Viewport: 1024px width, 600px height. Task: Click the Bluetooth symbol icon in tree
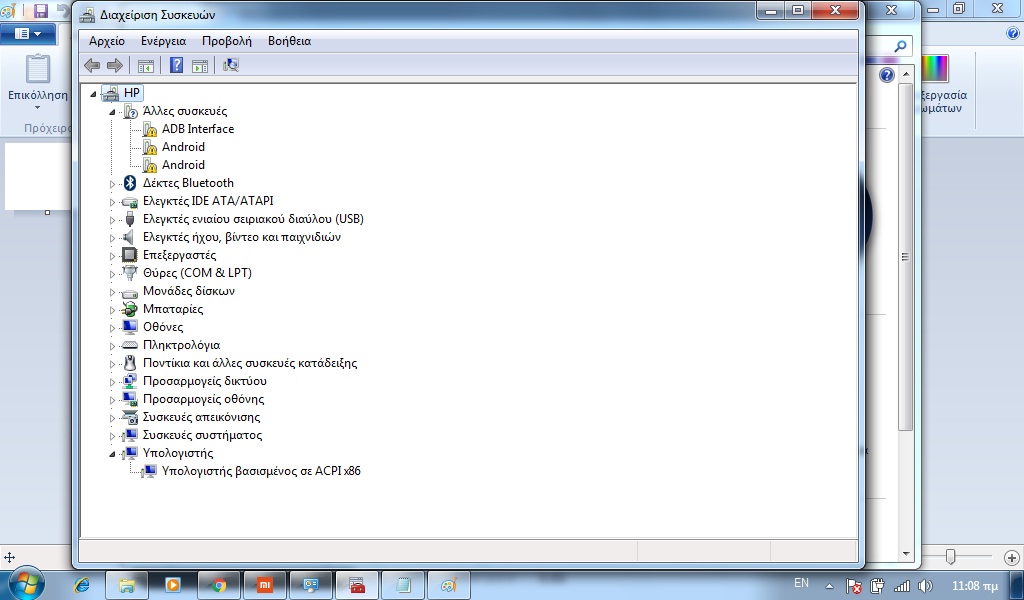pos(130,183)
